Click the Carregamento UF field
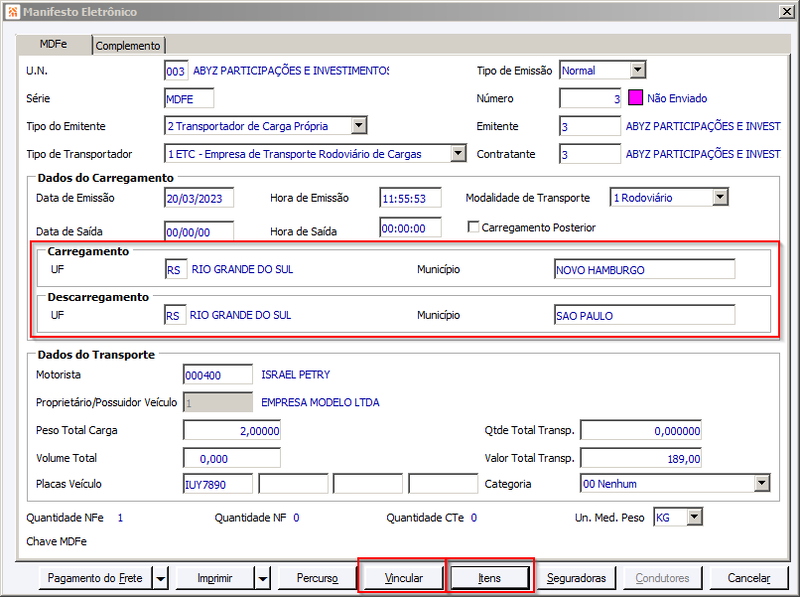800x597 pixels. point(176,269)
